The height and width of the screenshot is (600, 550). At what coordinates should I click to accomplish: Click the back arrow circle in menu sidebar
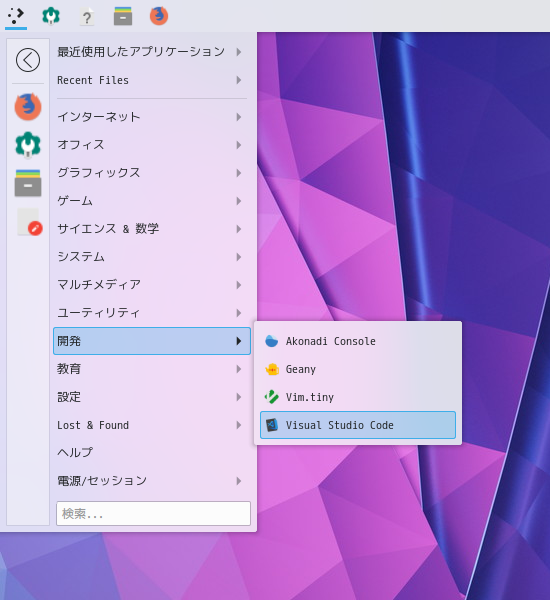(28, 60)
